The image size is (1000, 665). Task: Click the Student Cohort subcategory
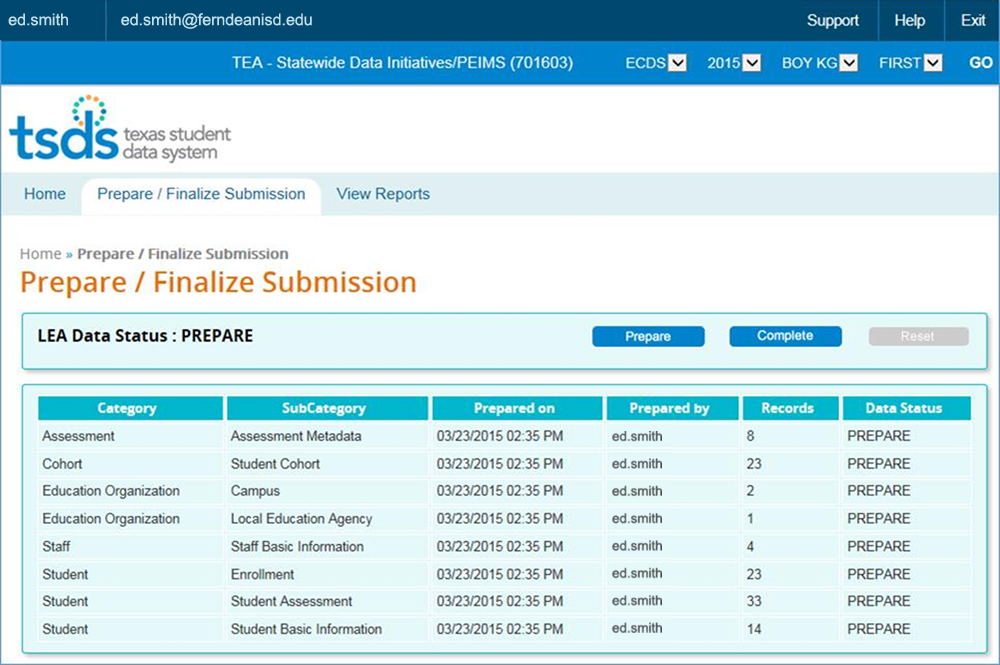[x=276, y=464]
